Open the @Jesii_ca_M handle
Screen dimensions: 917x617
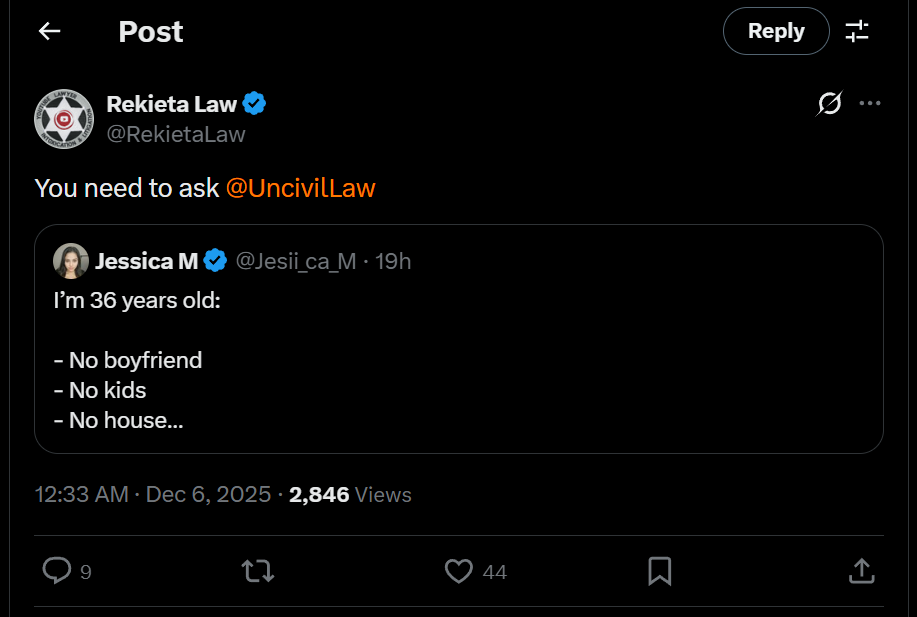click(x=296, y=261)
